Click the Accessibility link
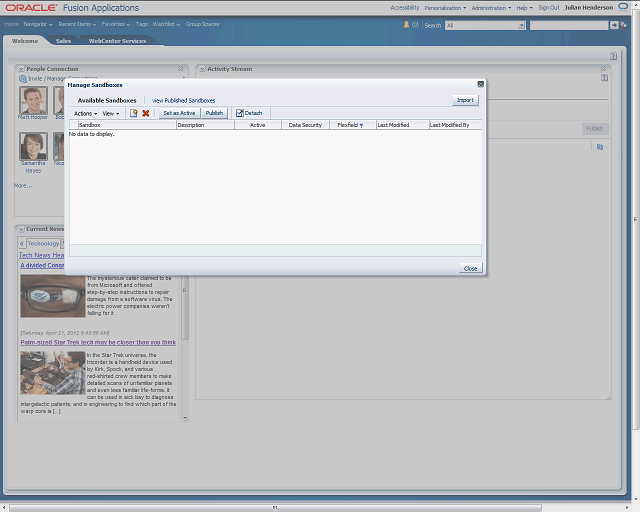The image size is (640, 512). coord(404,8)
